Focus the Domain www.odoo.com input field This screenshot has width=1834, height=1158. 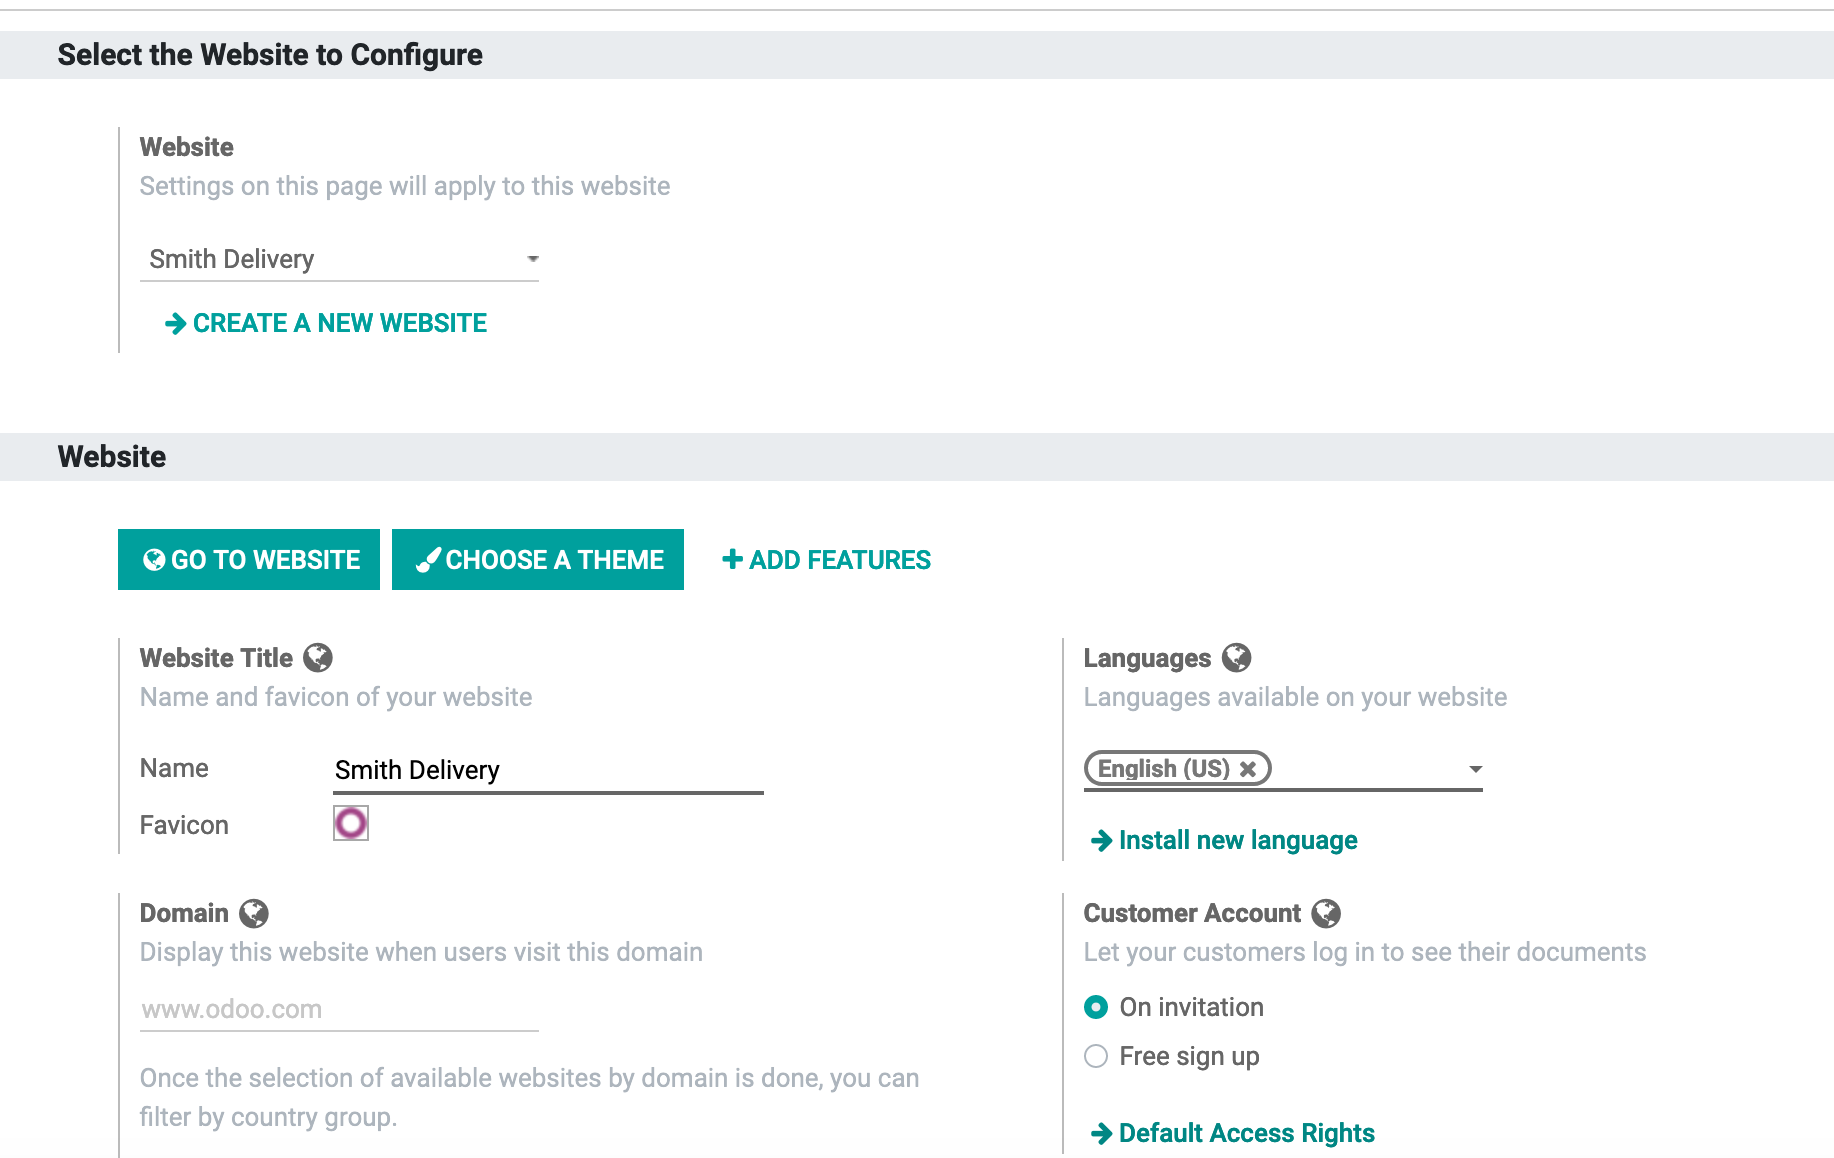(x=339, y=1010)
